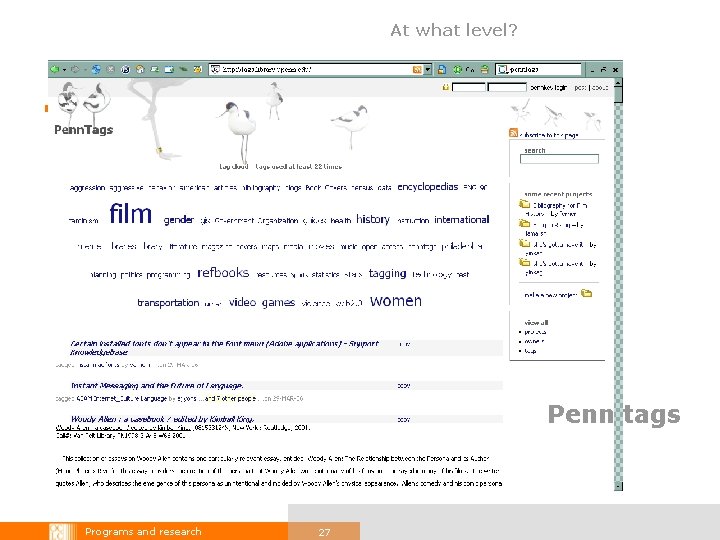
Task: Click the second PennKey login field
Action: (x=506, y=87)
